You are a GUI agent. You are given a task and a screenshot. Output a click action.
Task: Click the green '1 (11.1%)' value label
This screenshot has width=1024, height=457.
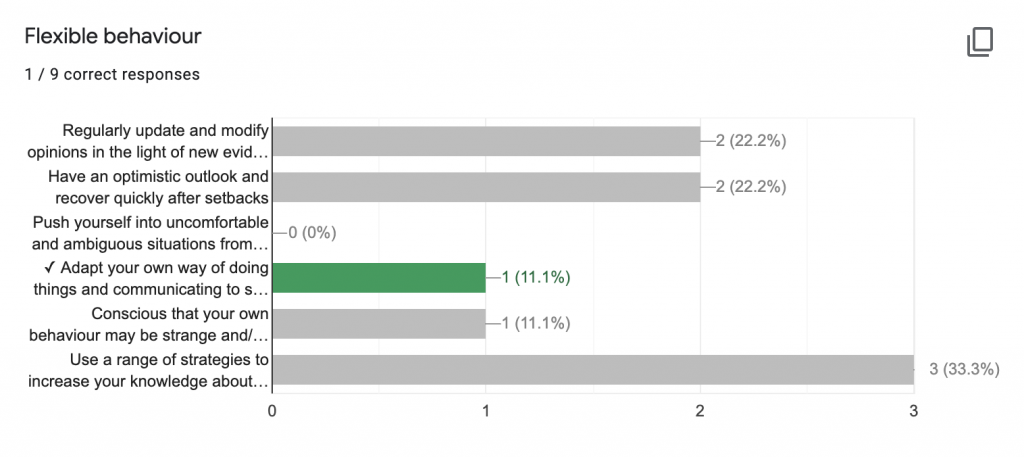tap(535, 278)
